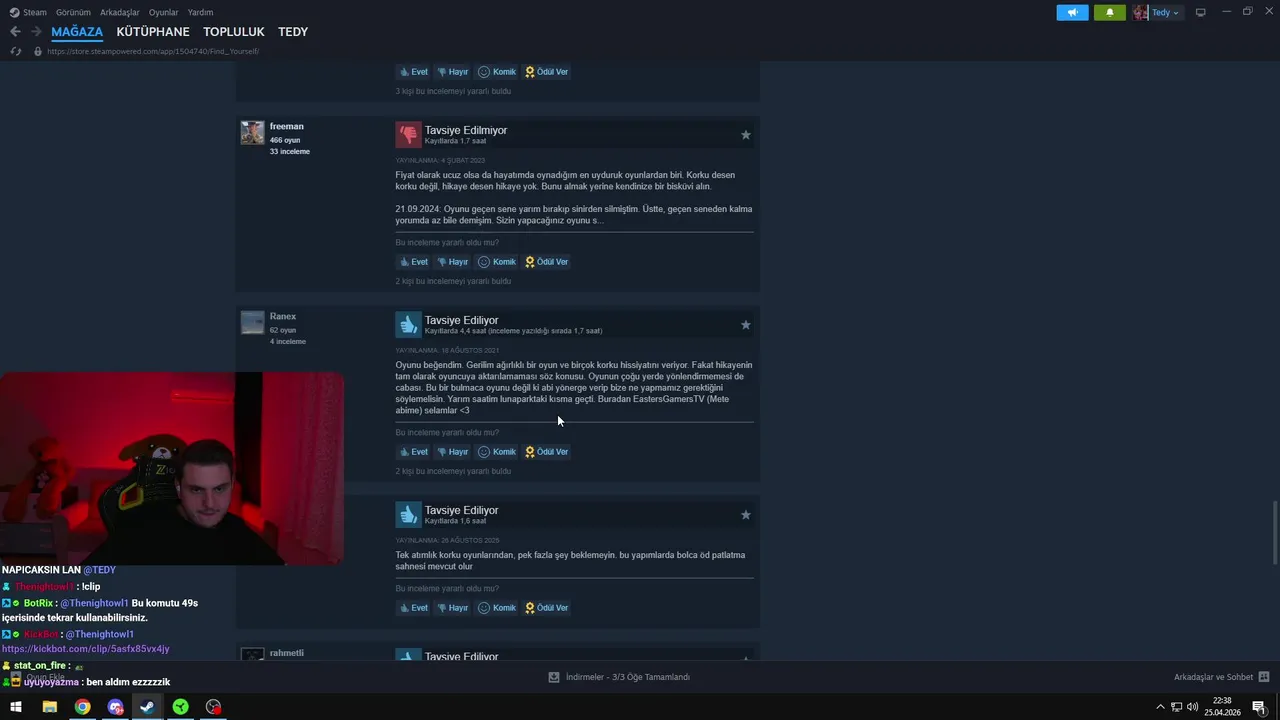Click Ödül Ver on the 1,6 saat review

pyautogui.click(x=547, y=608)
